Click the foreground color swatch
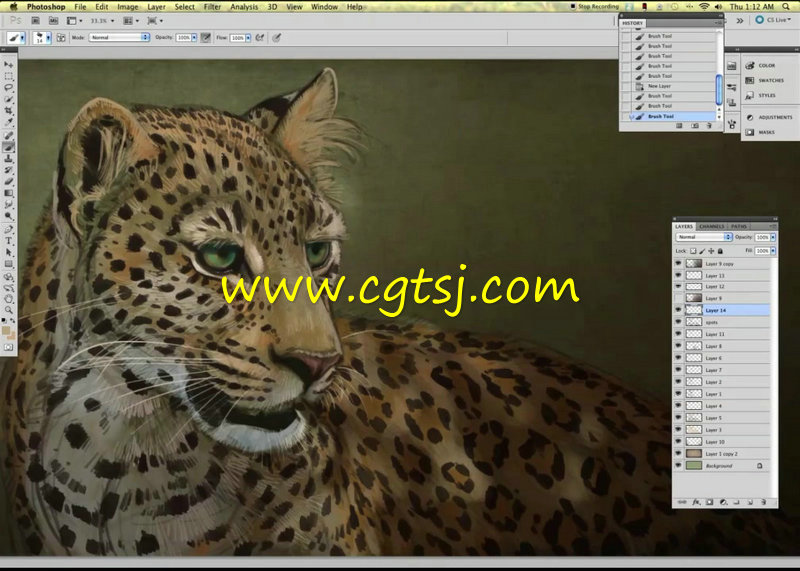 (x=6, y=330)
